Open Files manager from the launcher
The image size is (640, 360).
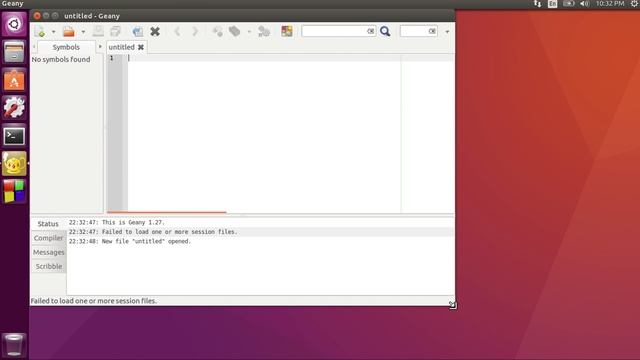click(x=14, y=52)
